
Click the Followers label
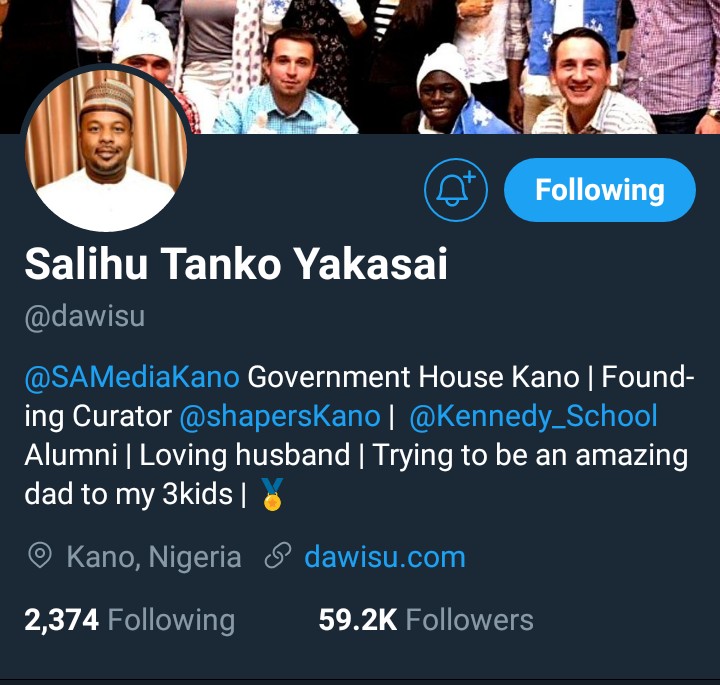point(469,620)
